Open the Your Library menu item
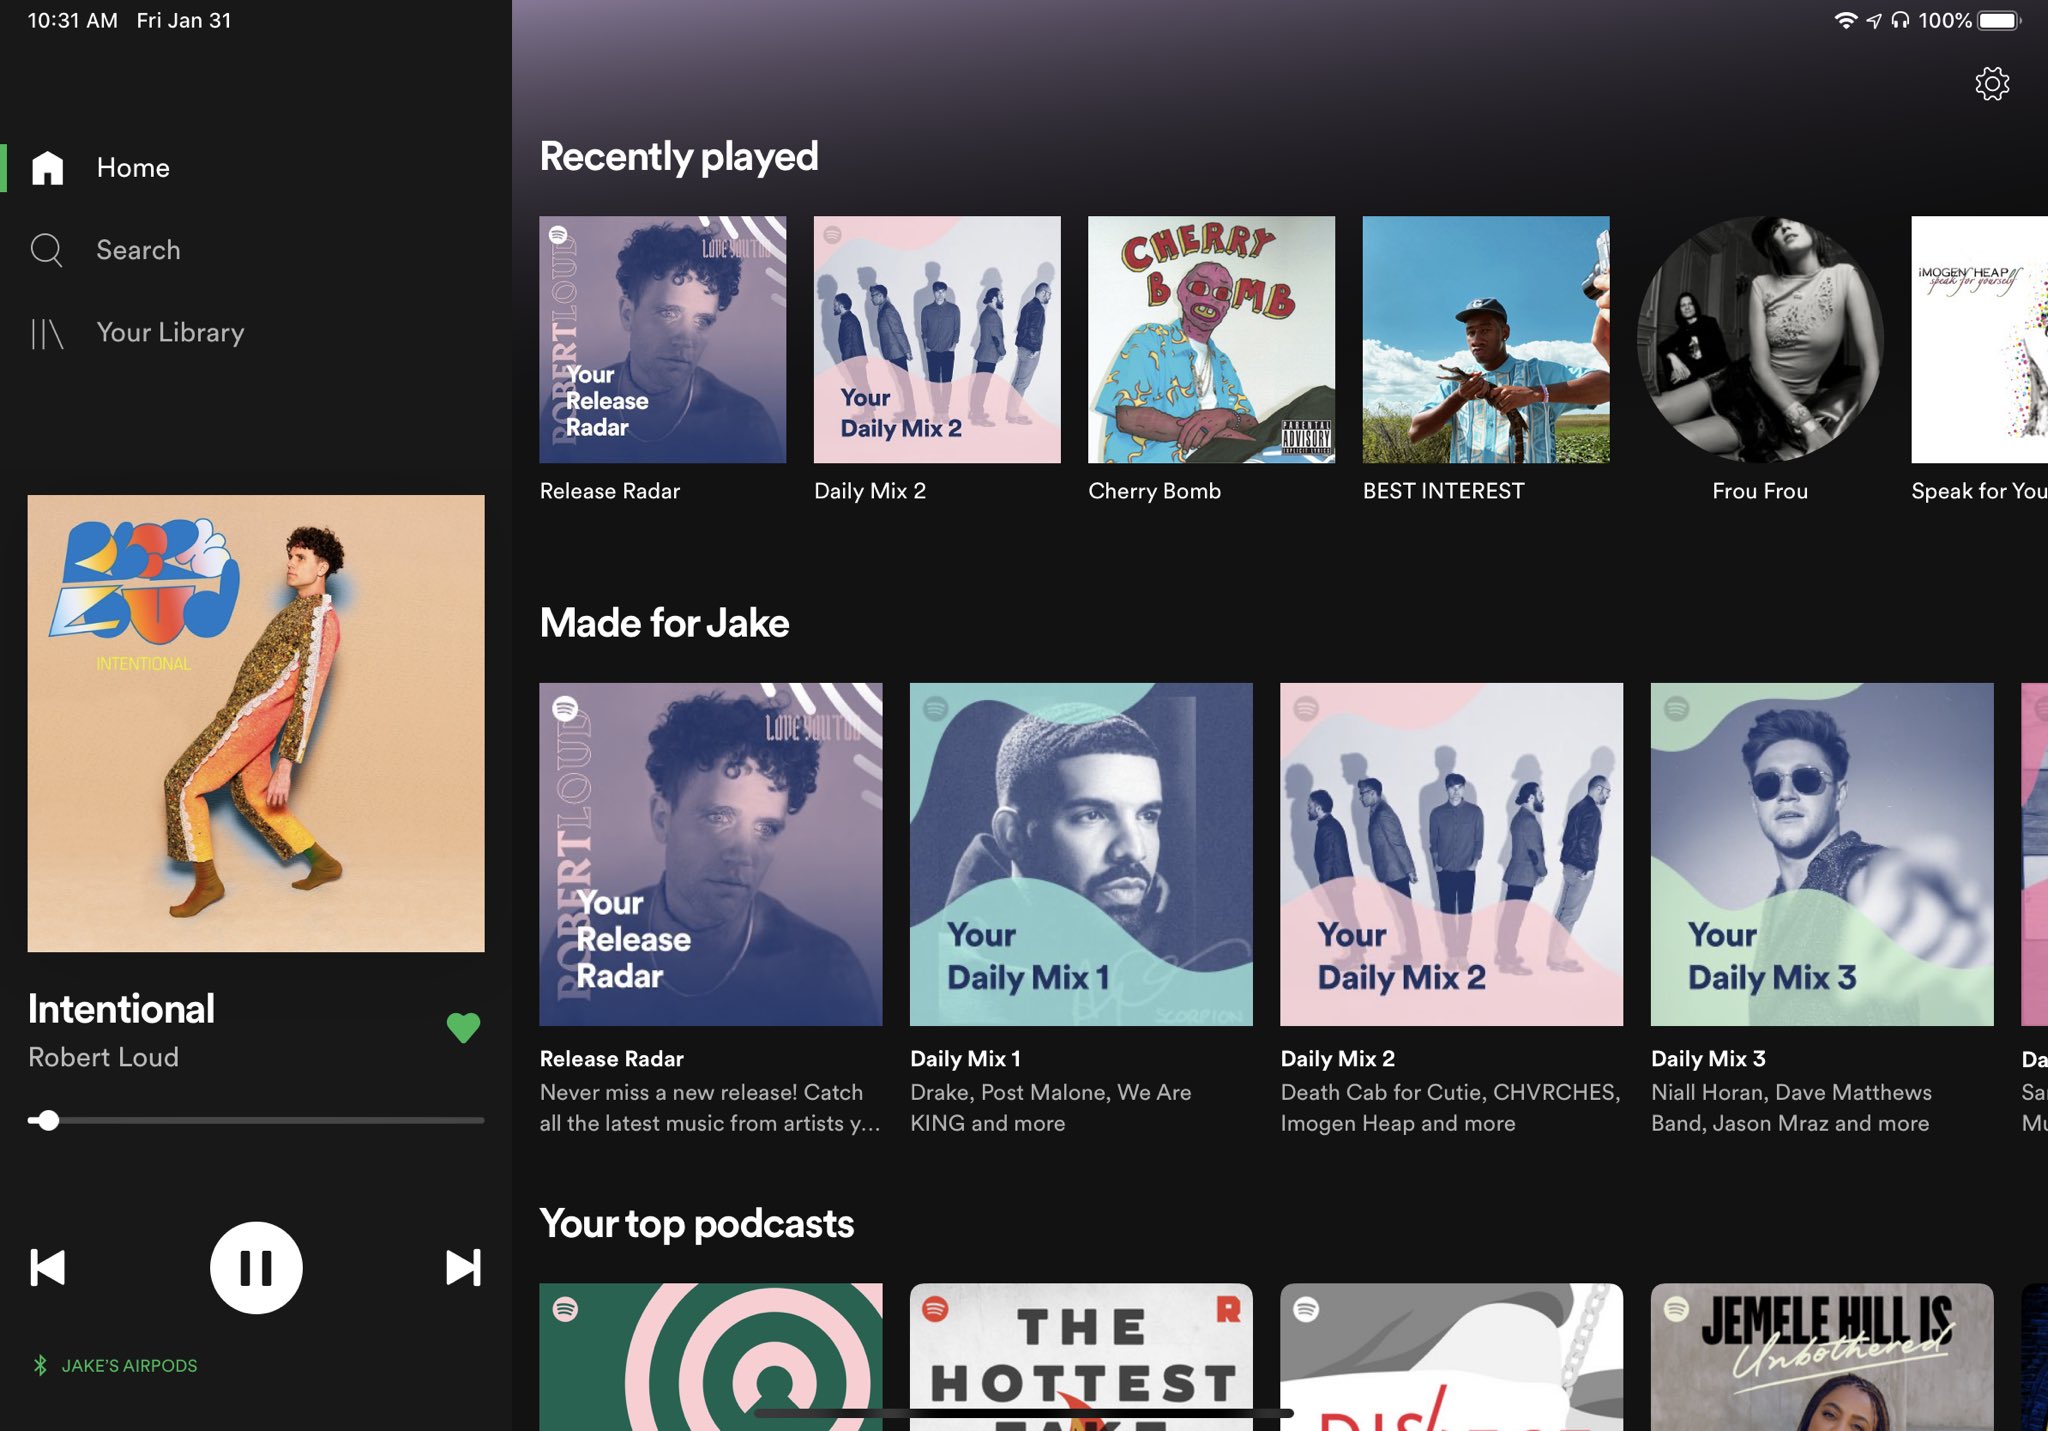This screenshot has width=2048, height=1431. point(170,333)
